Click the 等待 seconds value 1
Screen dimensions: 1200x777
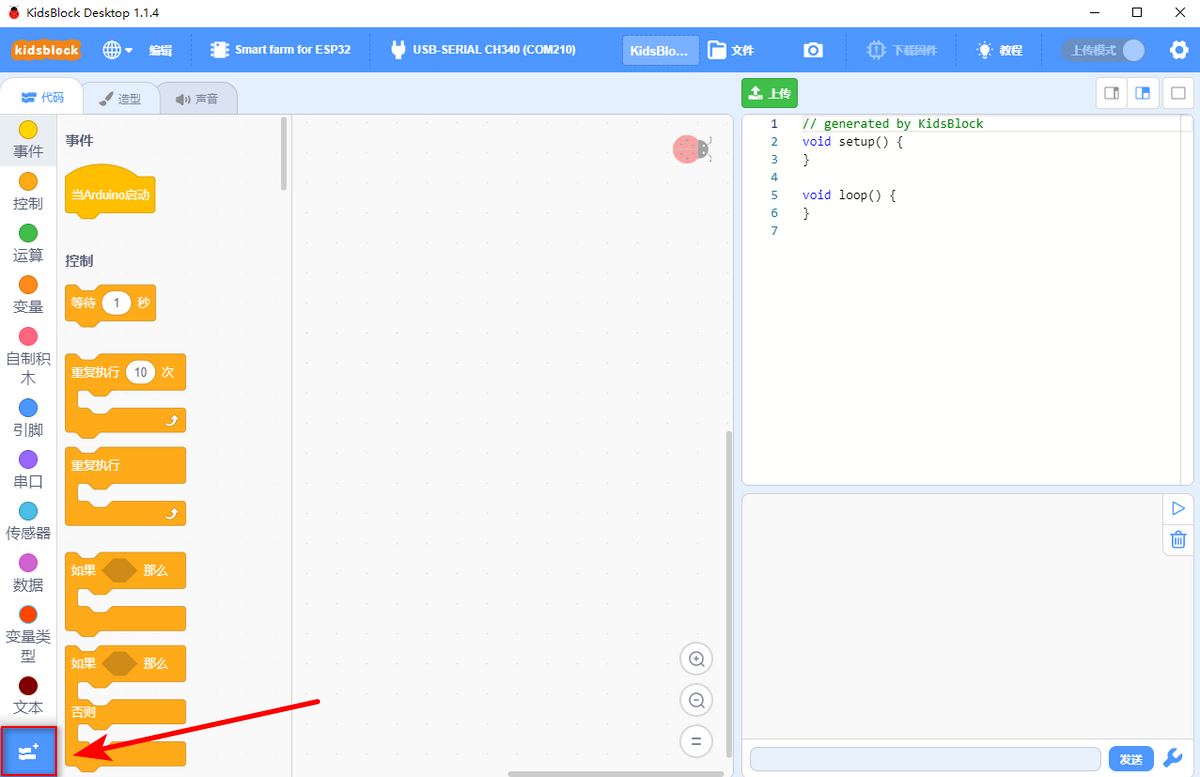(x=117, y=302)
